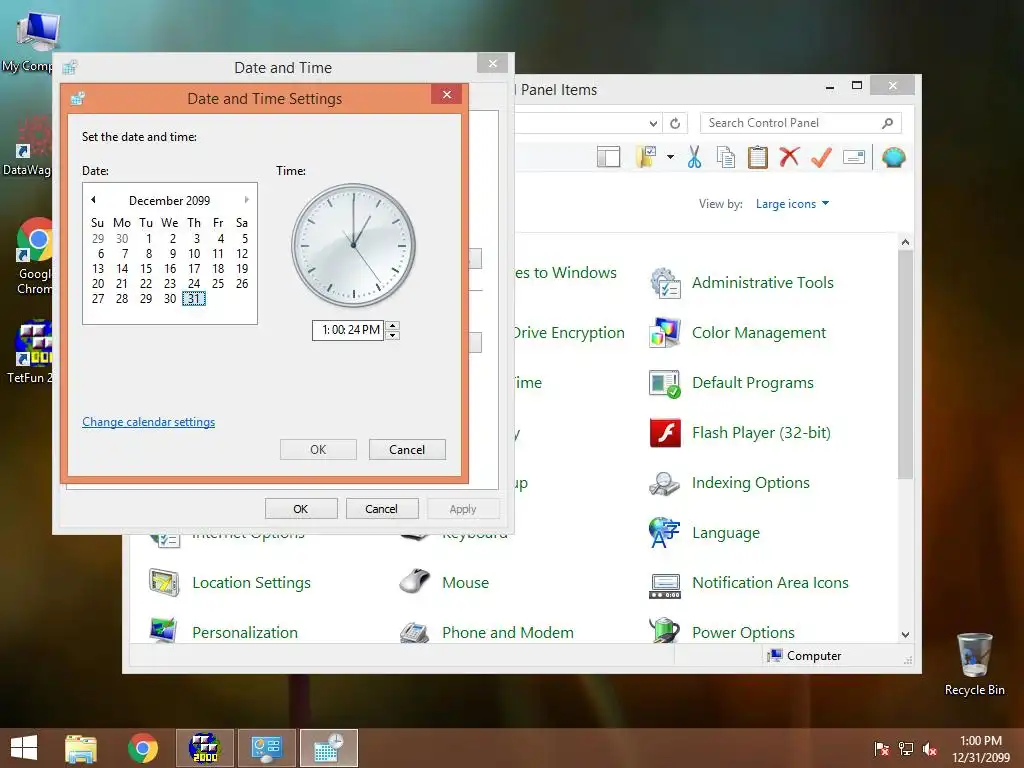Open Administrative Tools
This screenshot has width=1024, height=768.
pyautogui.click(x=742, y=283)
